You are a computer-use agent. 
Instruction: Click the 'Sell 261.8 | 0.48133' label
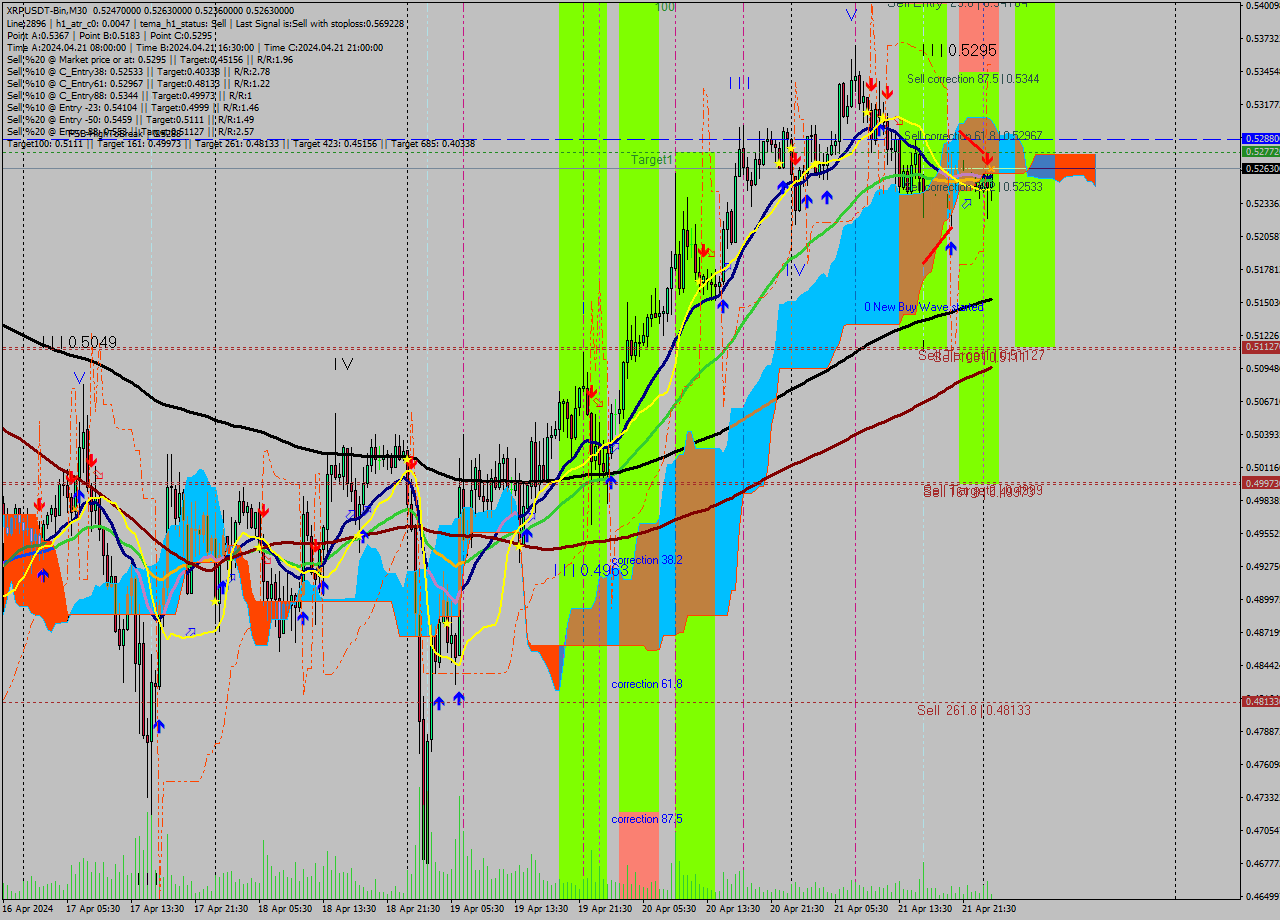click(x=974, y=710)
